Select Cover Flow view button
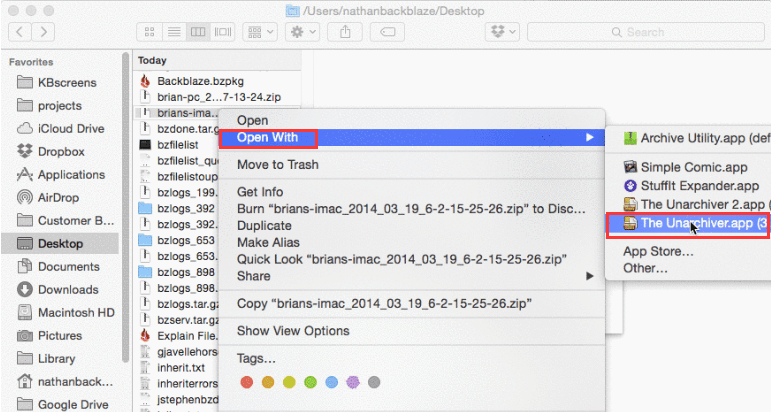771x412 pixels. coord(223,32)
